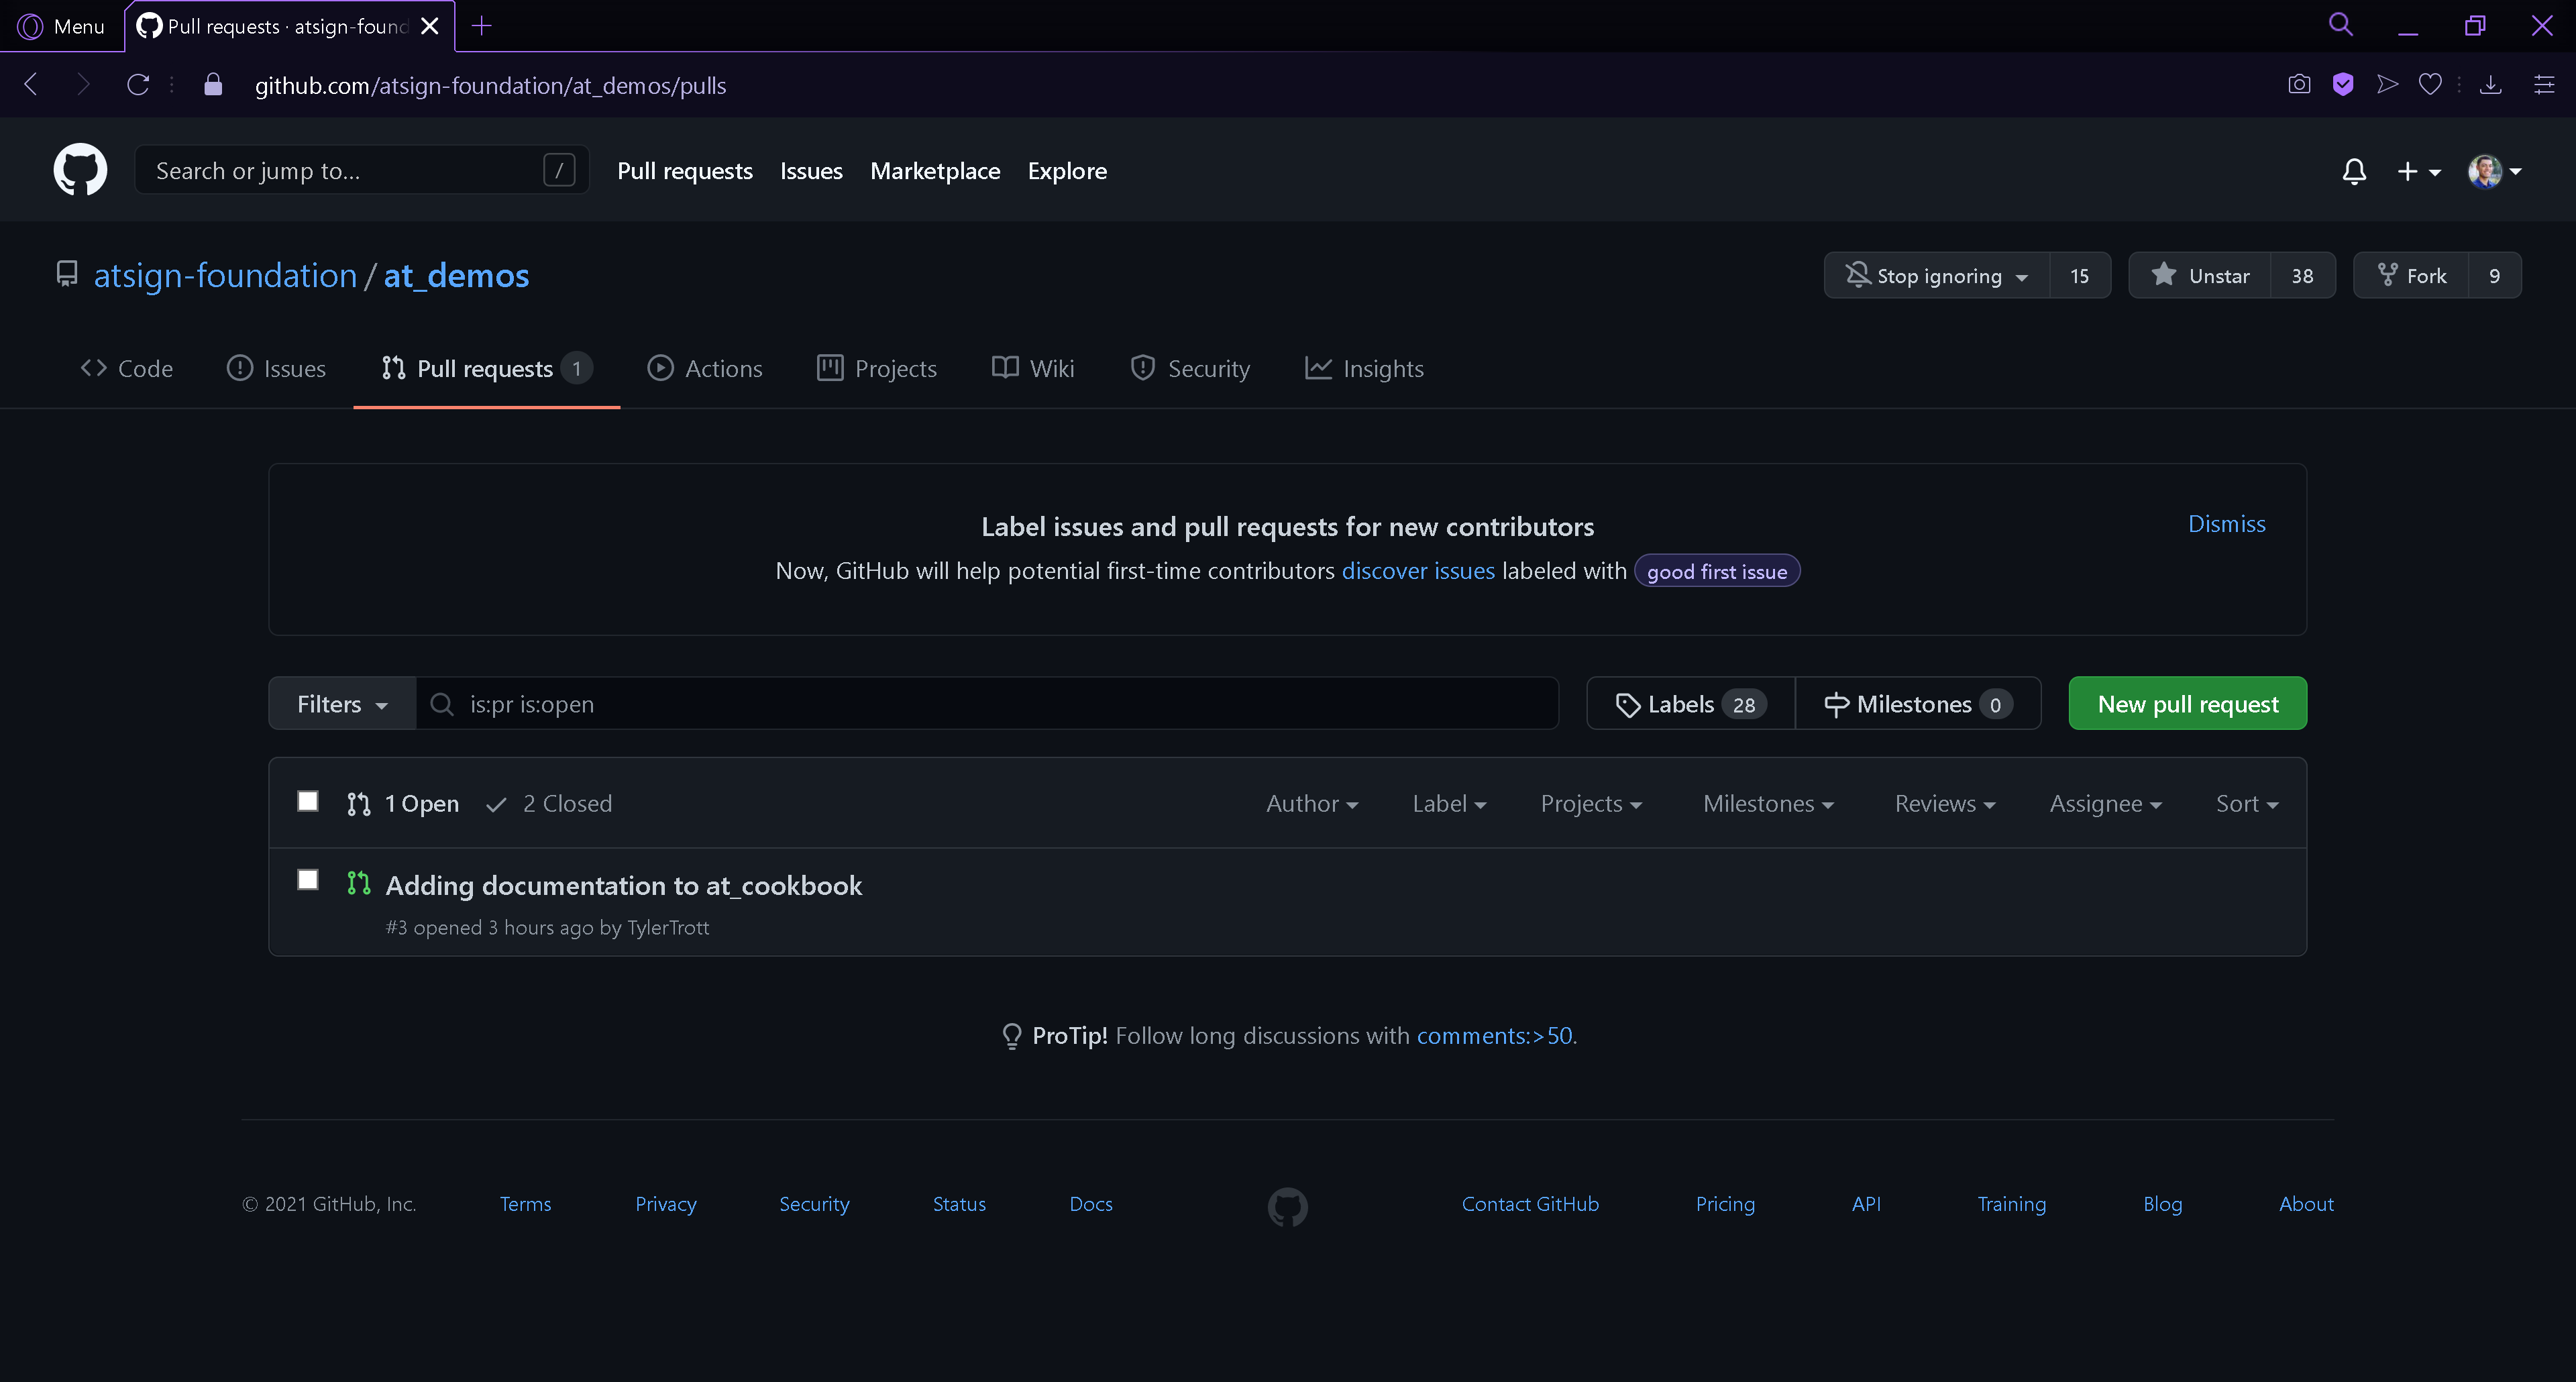Reload the page with refresh icon

click(x=138, y=85)
